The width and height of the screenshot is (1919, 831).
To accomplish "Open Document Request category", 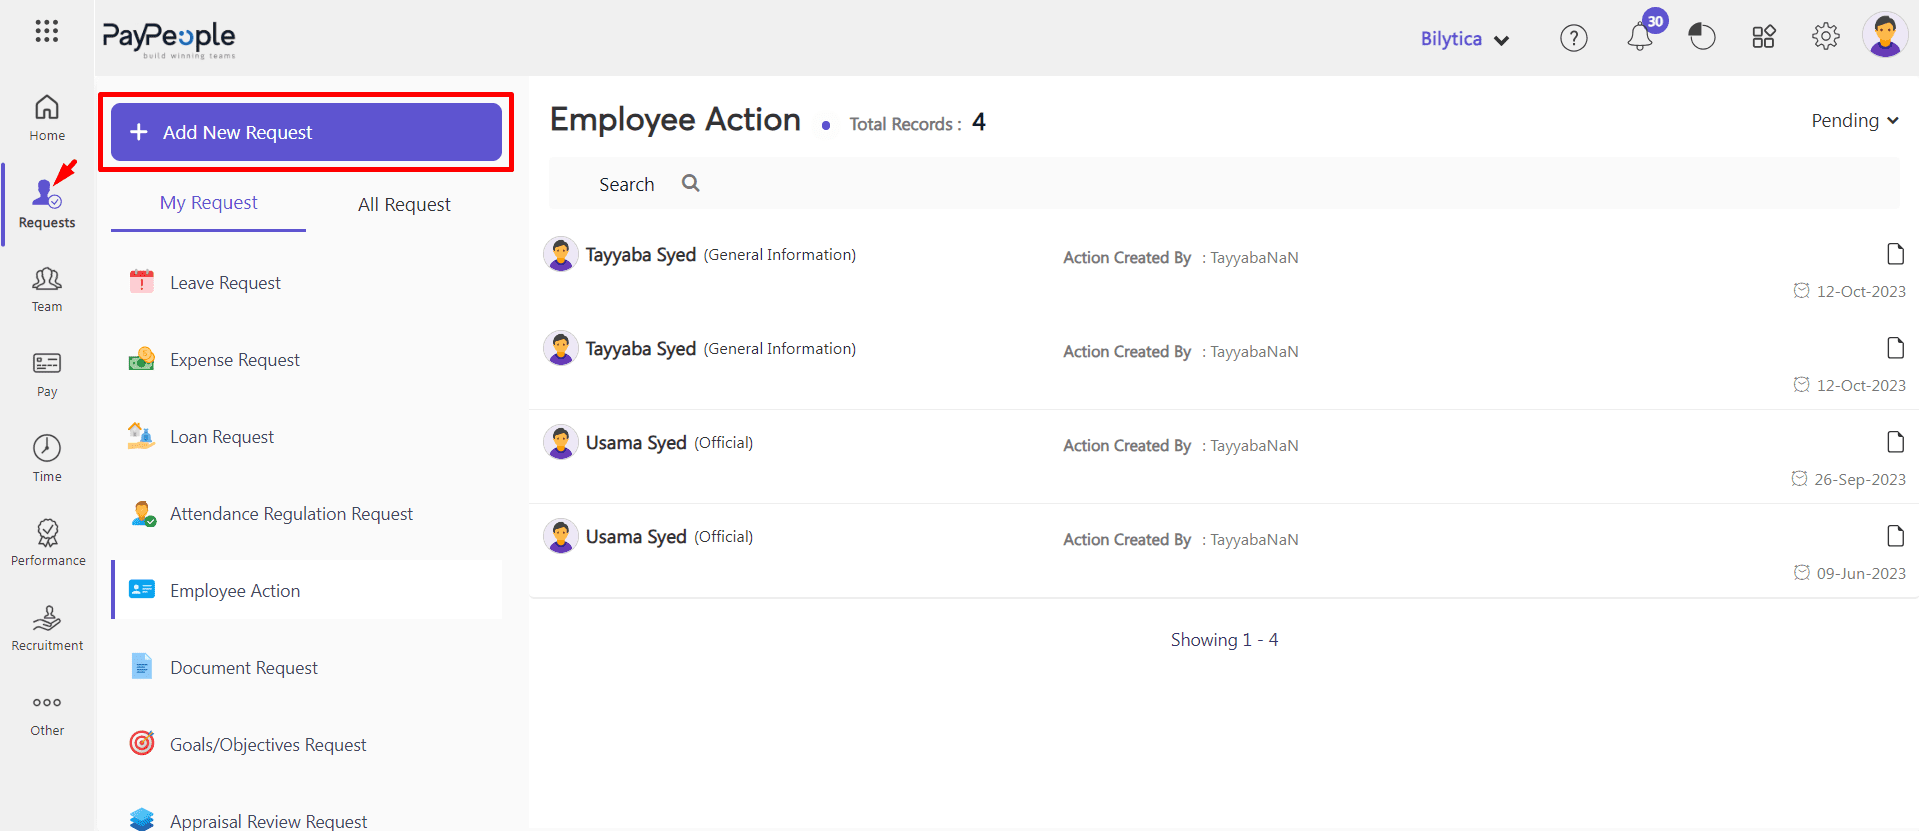I will 243,668.
